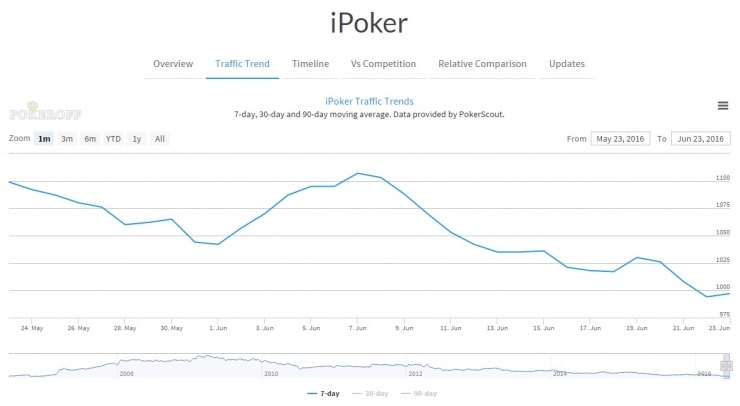The image size is (740, 406).
Task: Show All time zoom range
Action: [160, 139]
